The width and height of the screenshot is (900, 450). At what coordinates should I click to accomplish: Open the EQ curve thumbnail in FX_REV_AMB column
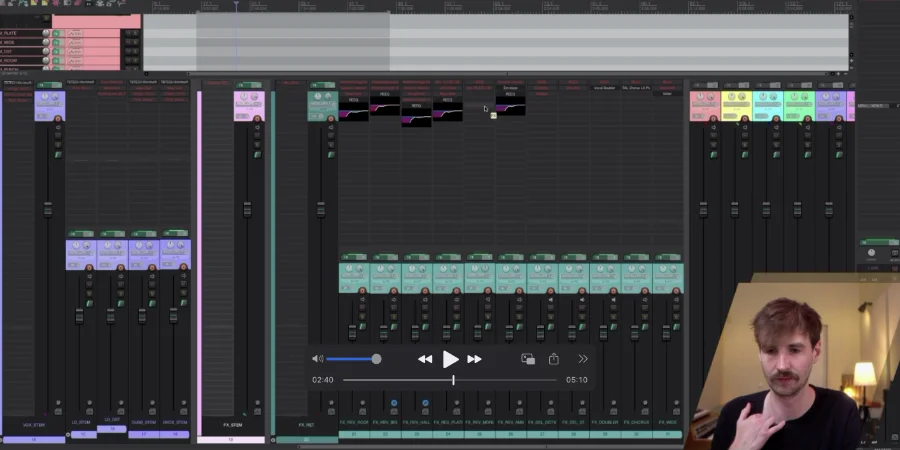tap(510, 106)
